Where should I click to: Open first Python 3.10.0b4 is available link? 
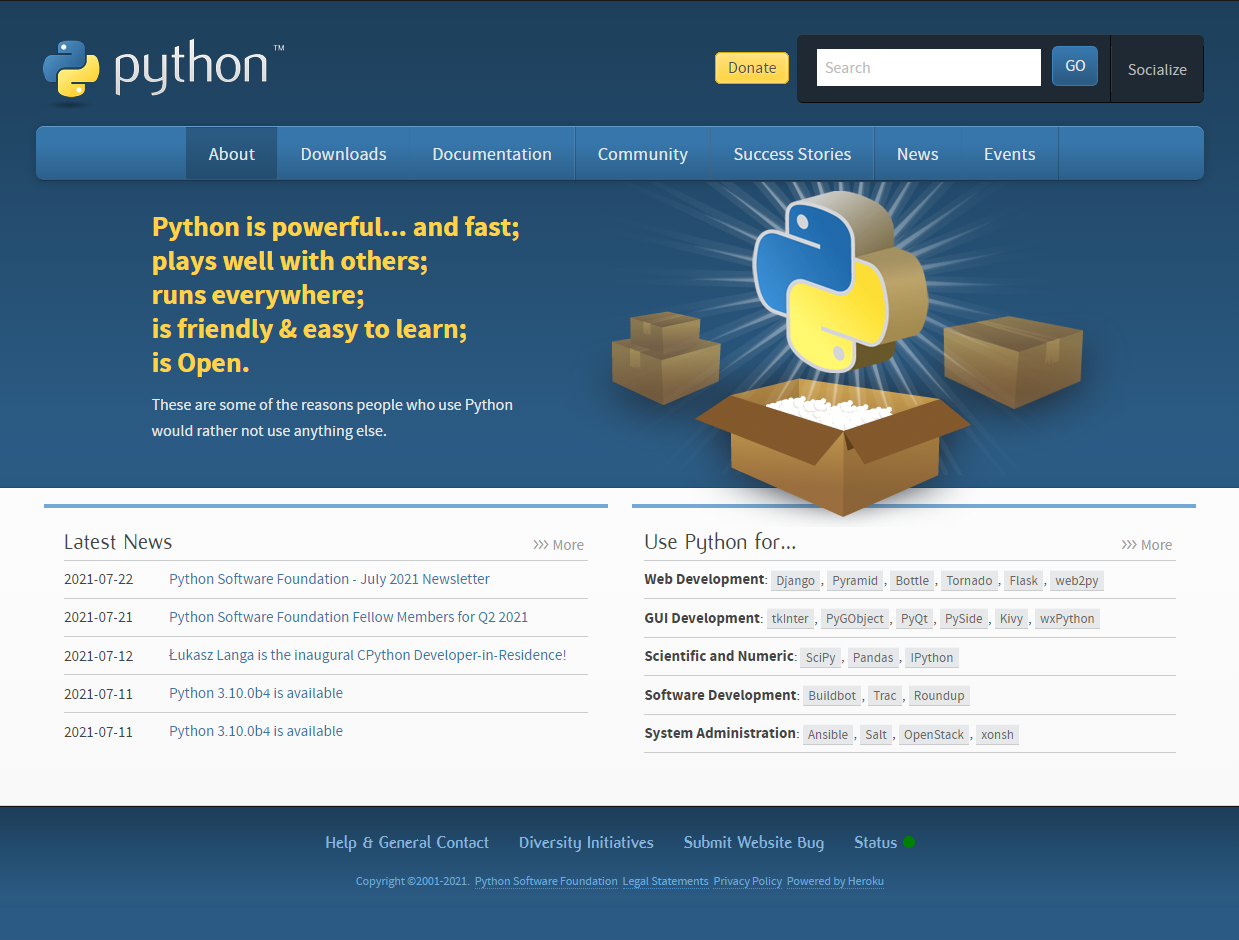click(x=256, y=693)
